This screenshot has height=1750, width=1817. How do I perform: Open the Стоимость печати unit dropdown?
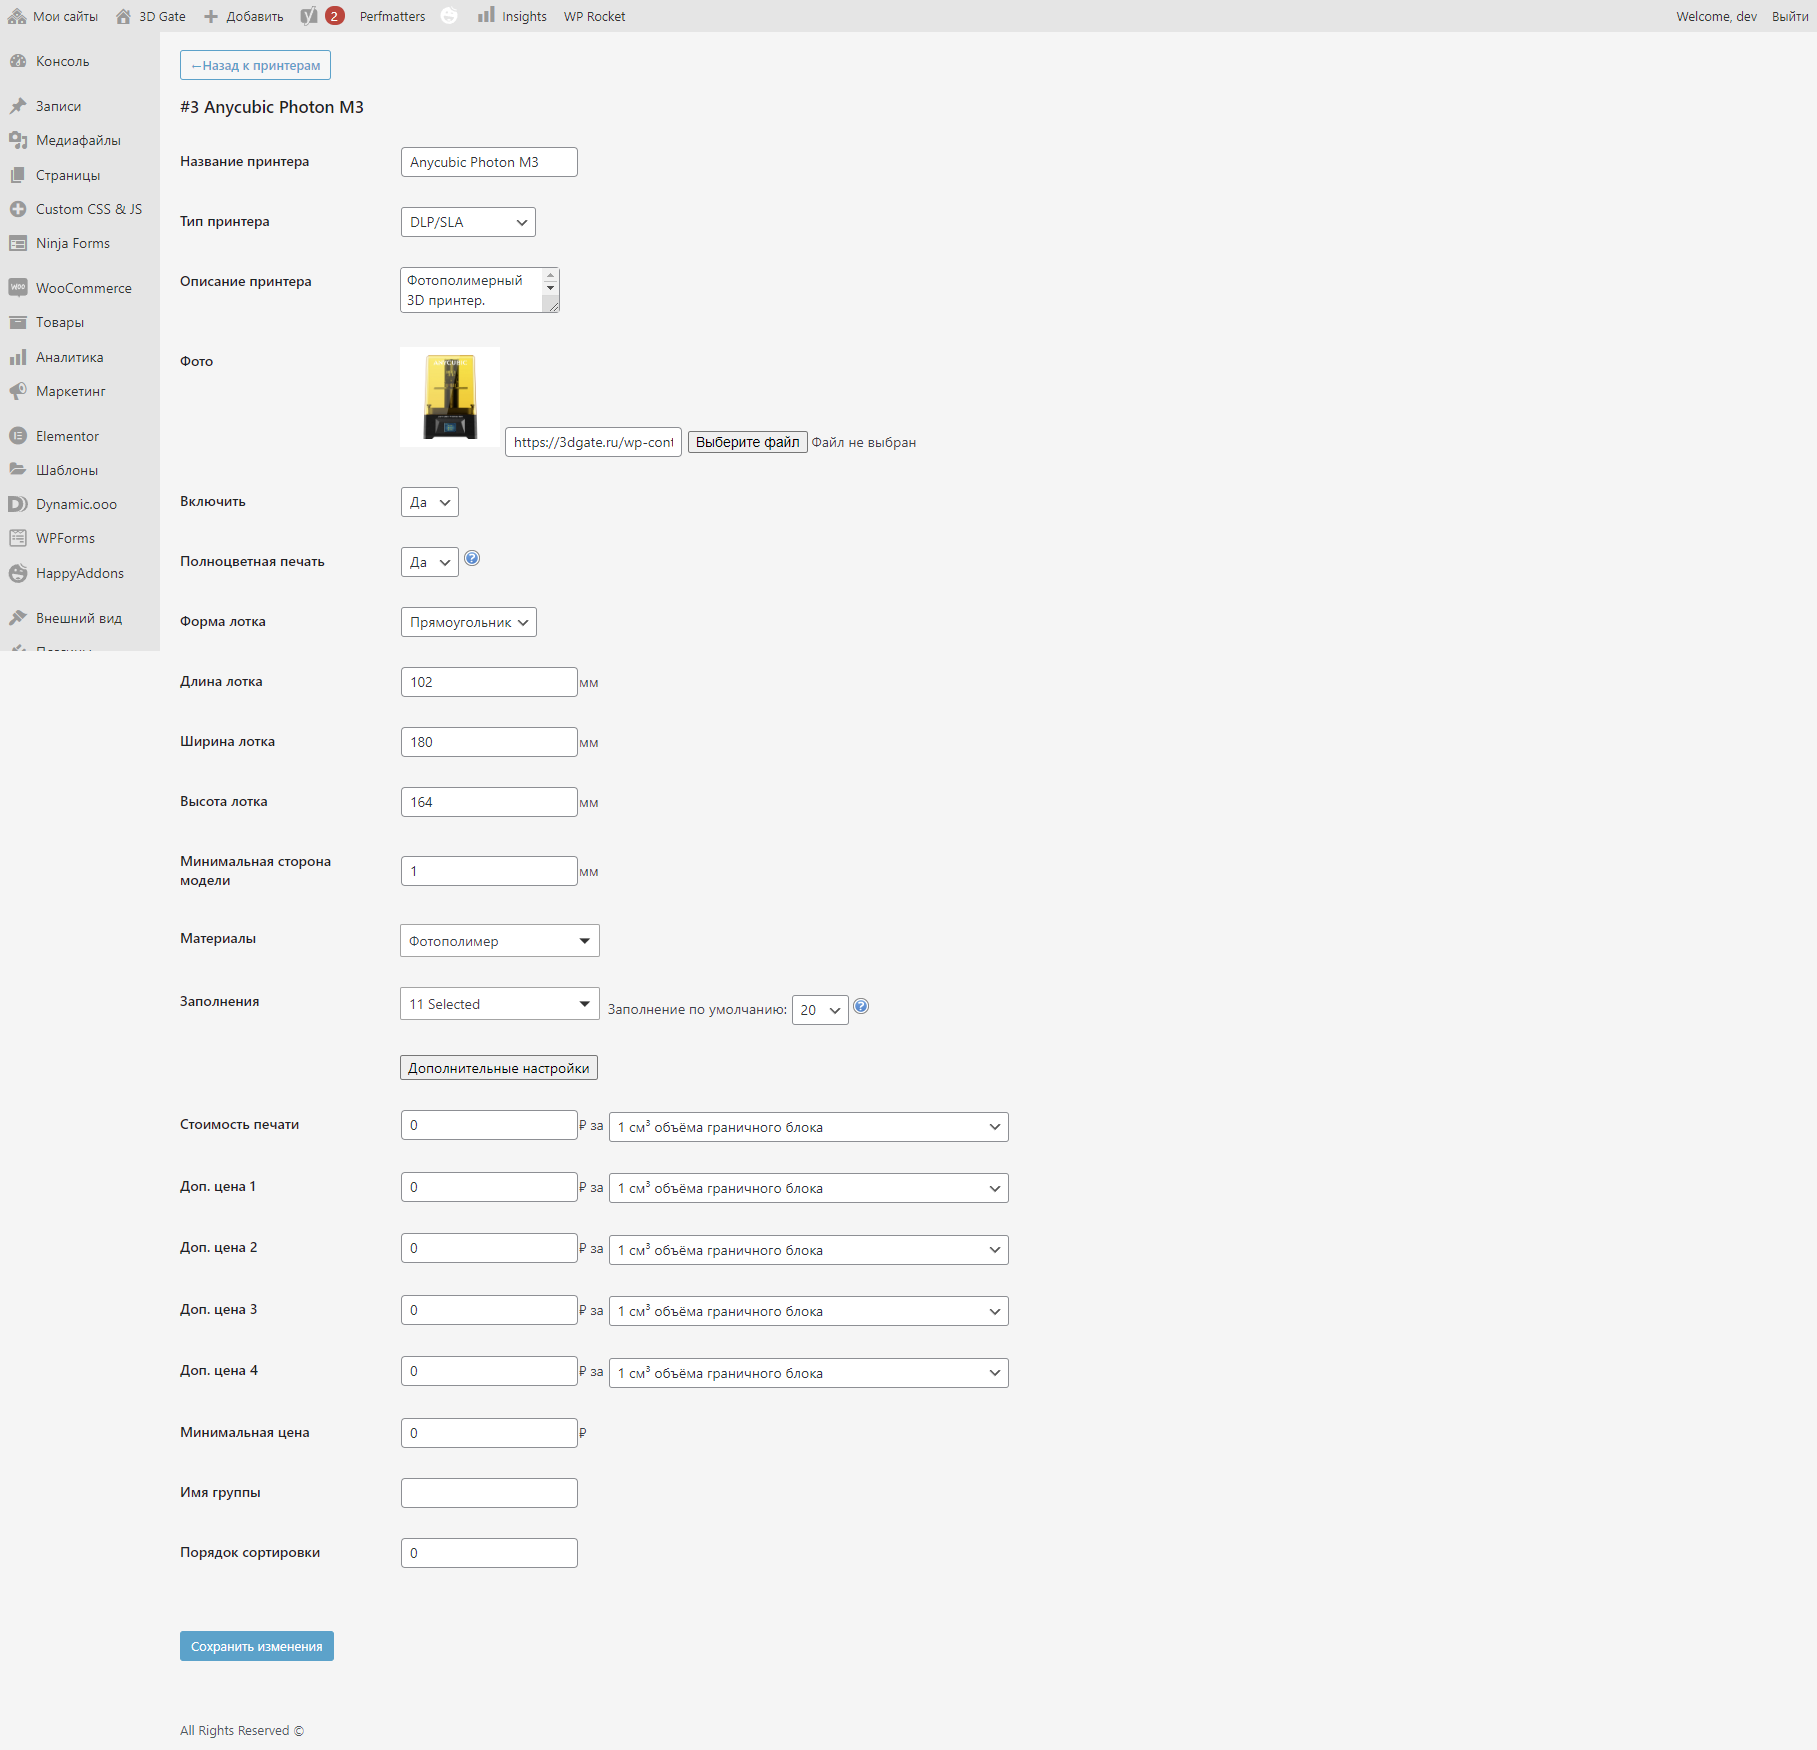click(809, 1127)
